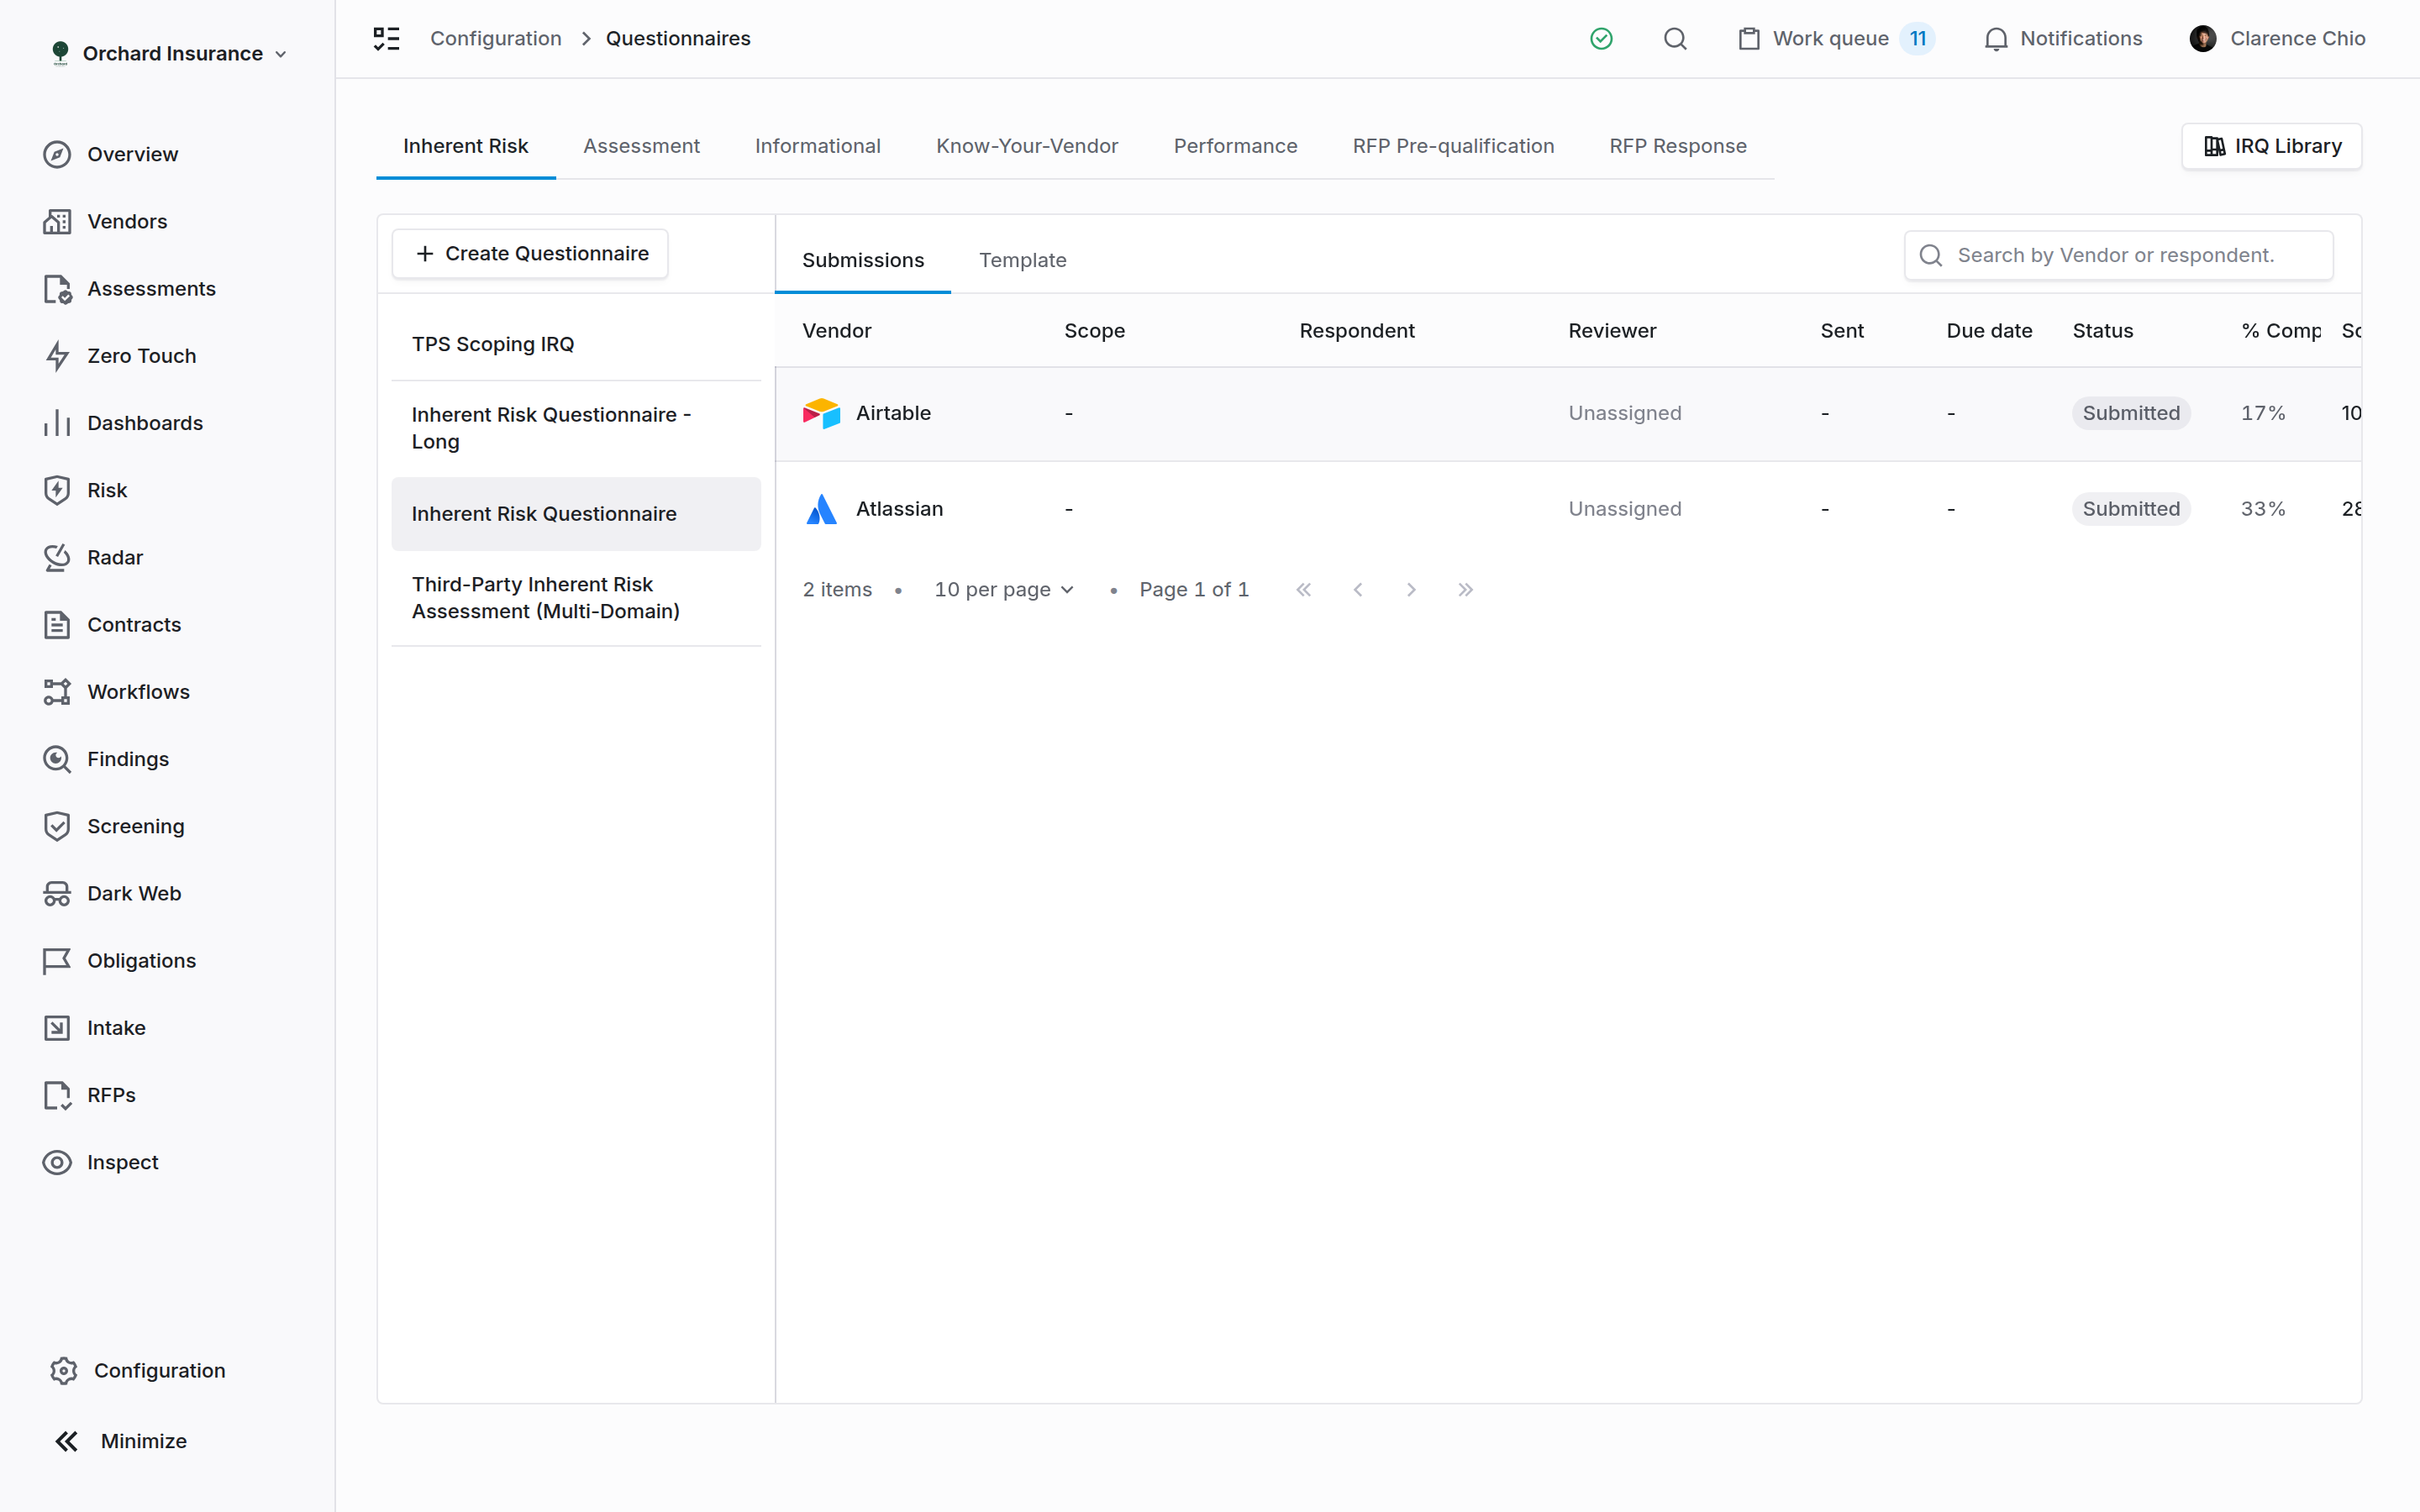Open the Obligations flag icon
The height and width of the screenshot is (1512, 2420).
57,960
